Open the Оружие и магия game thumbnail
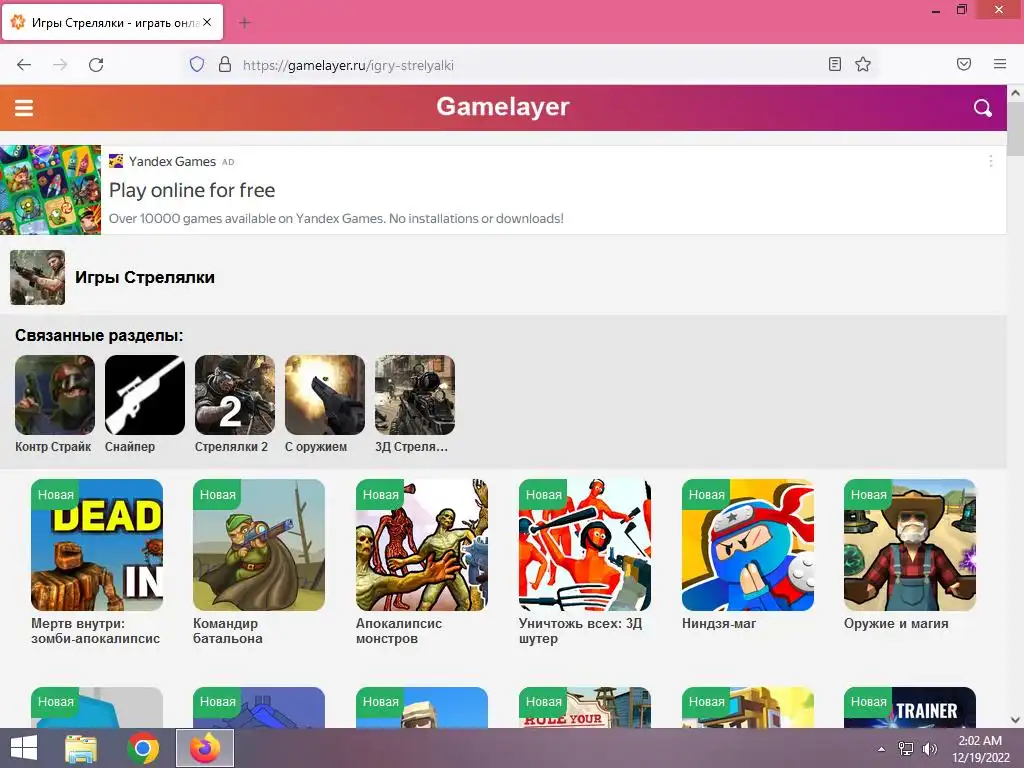 coord(910,545)
